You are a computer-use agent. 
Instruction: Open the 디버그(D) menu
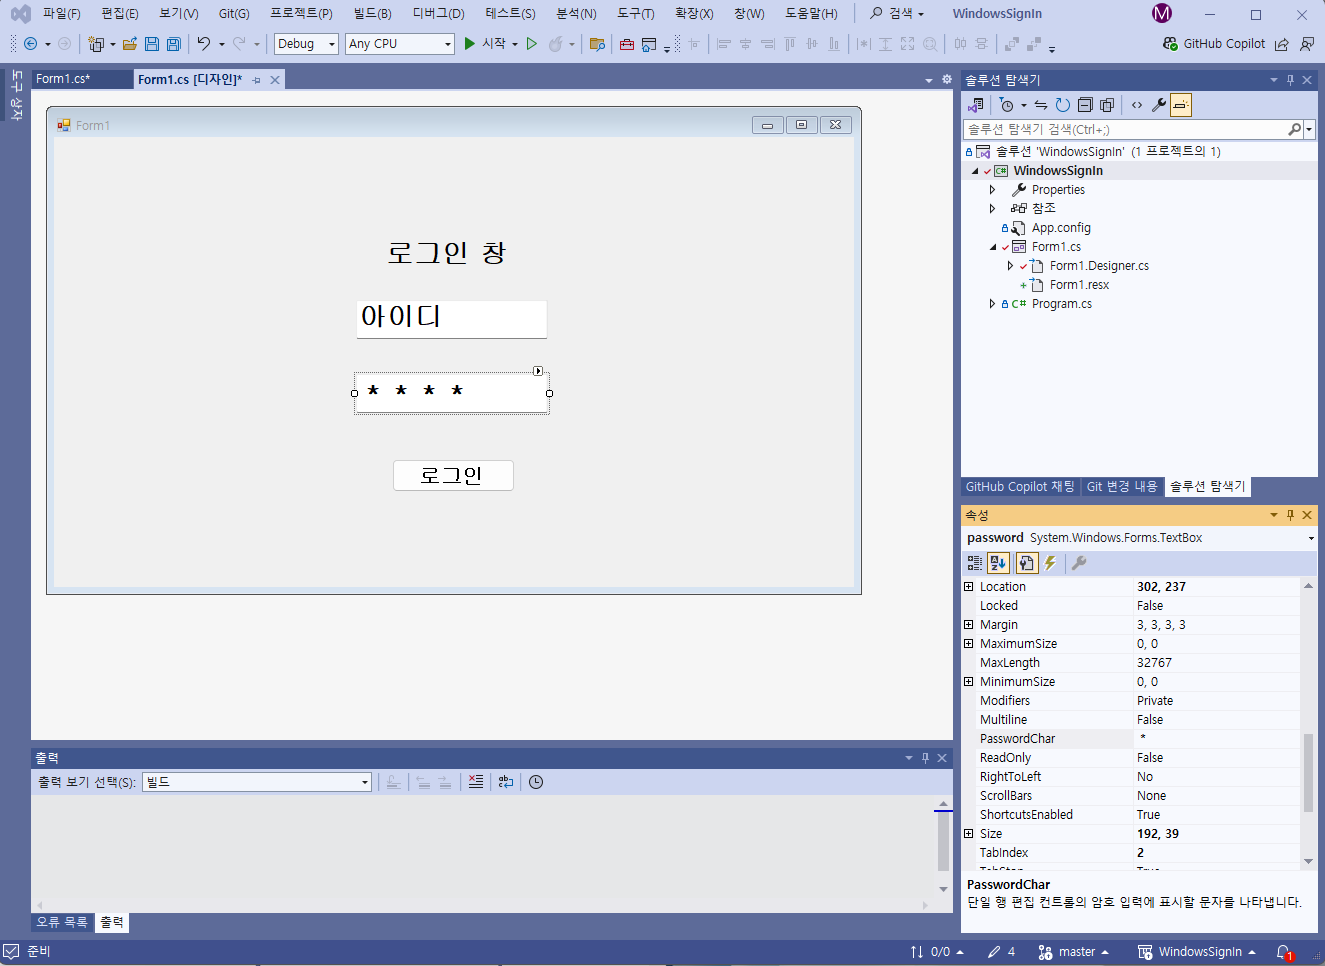pyautogui.click(x=438, y=14)
